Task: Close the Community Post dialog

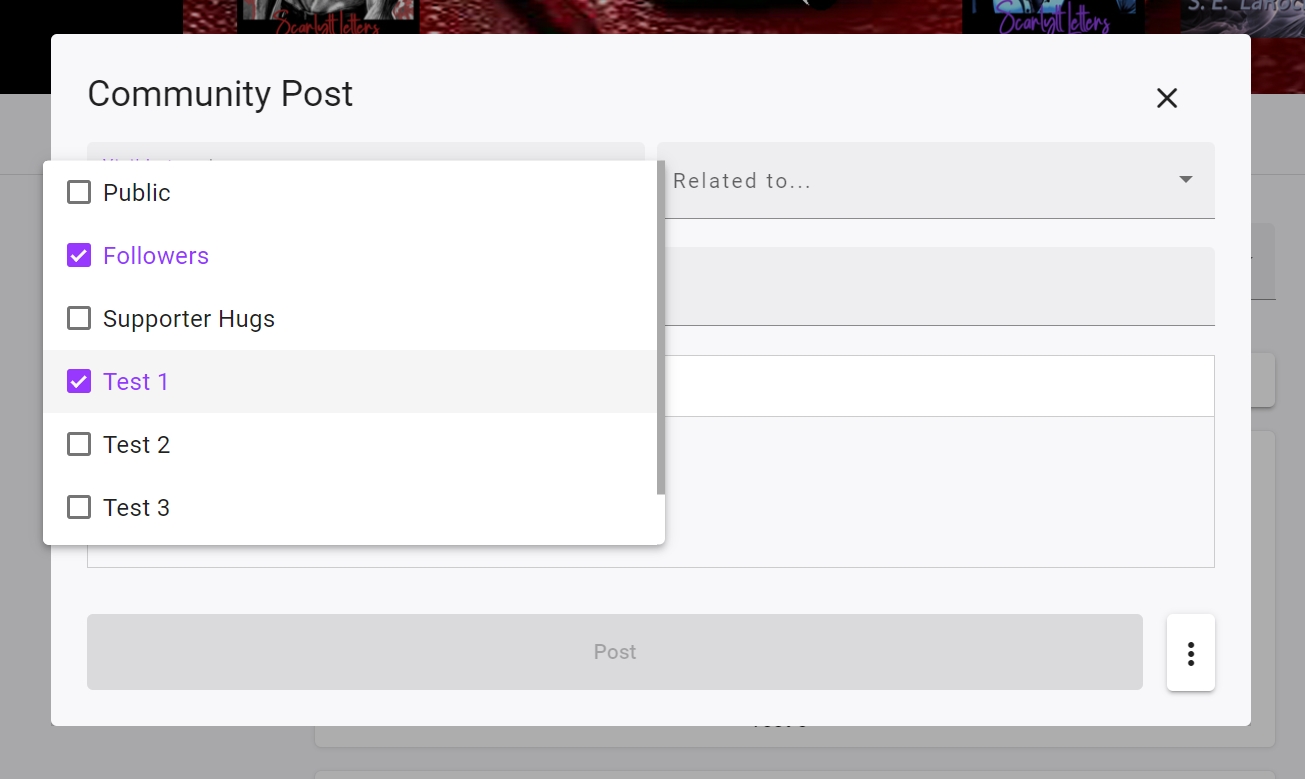Action: tap(1167, 98)
